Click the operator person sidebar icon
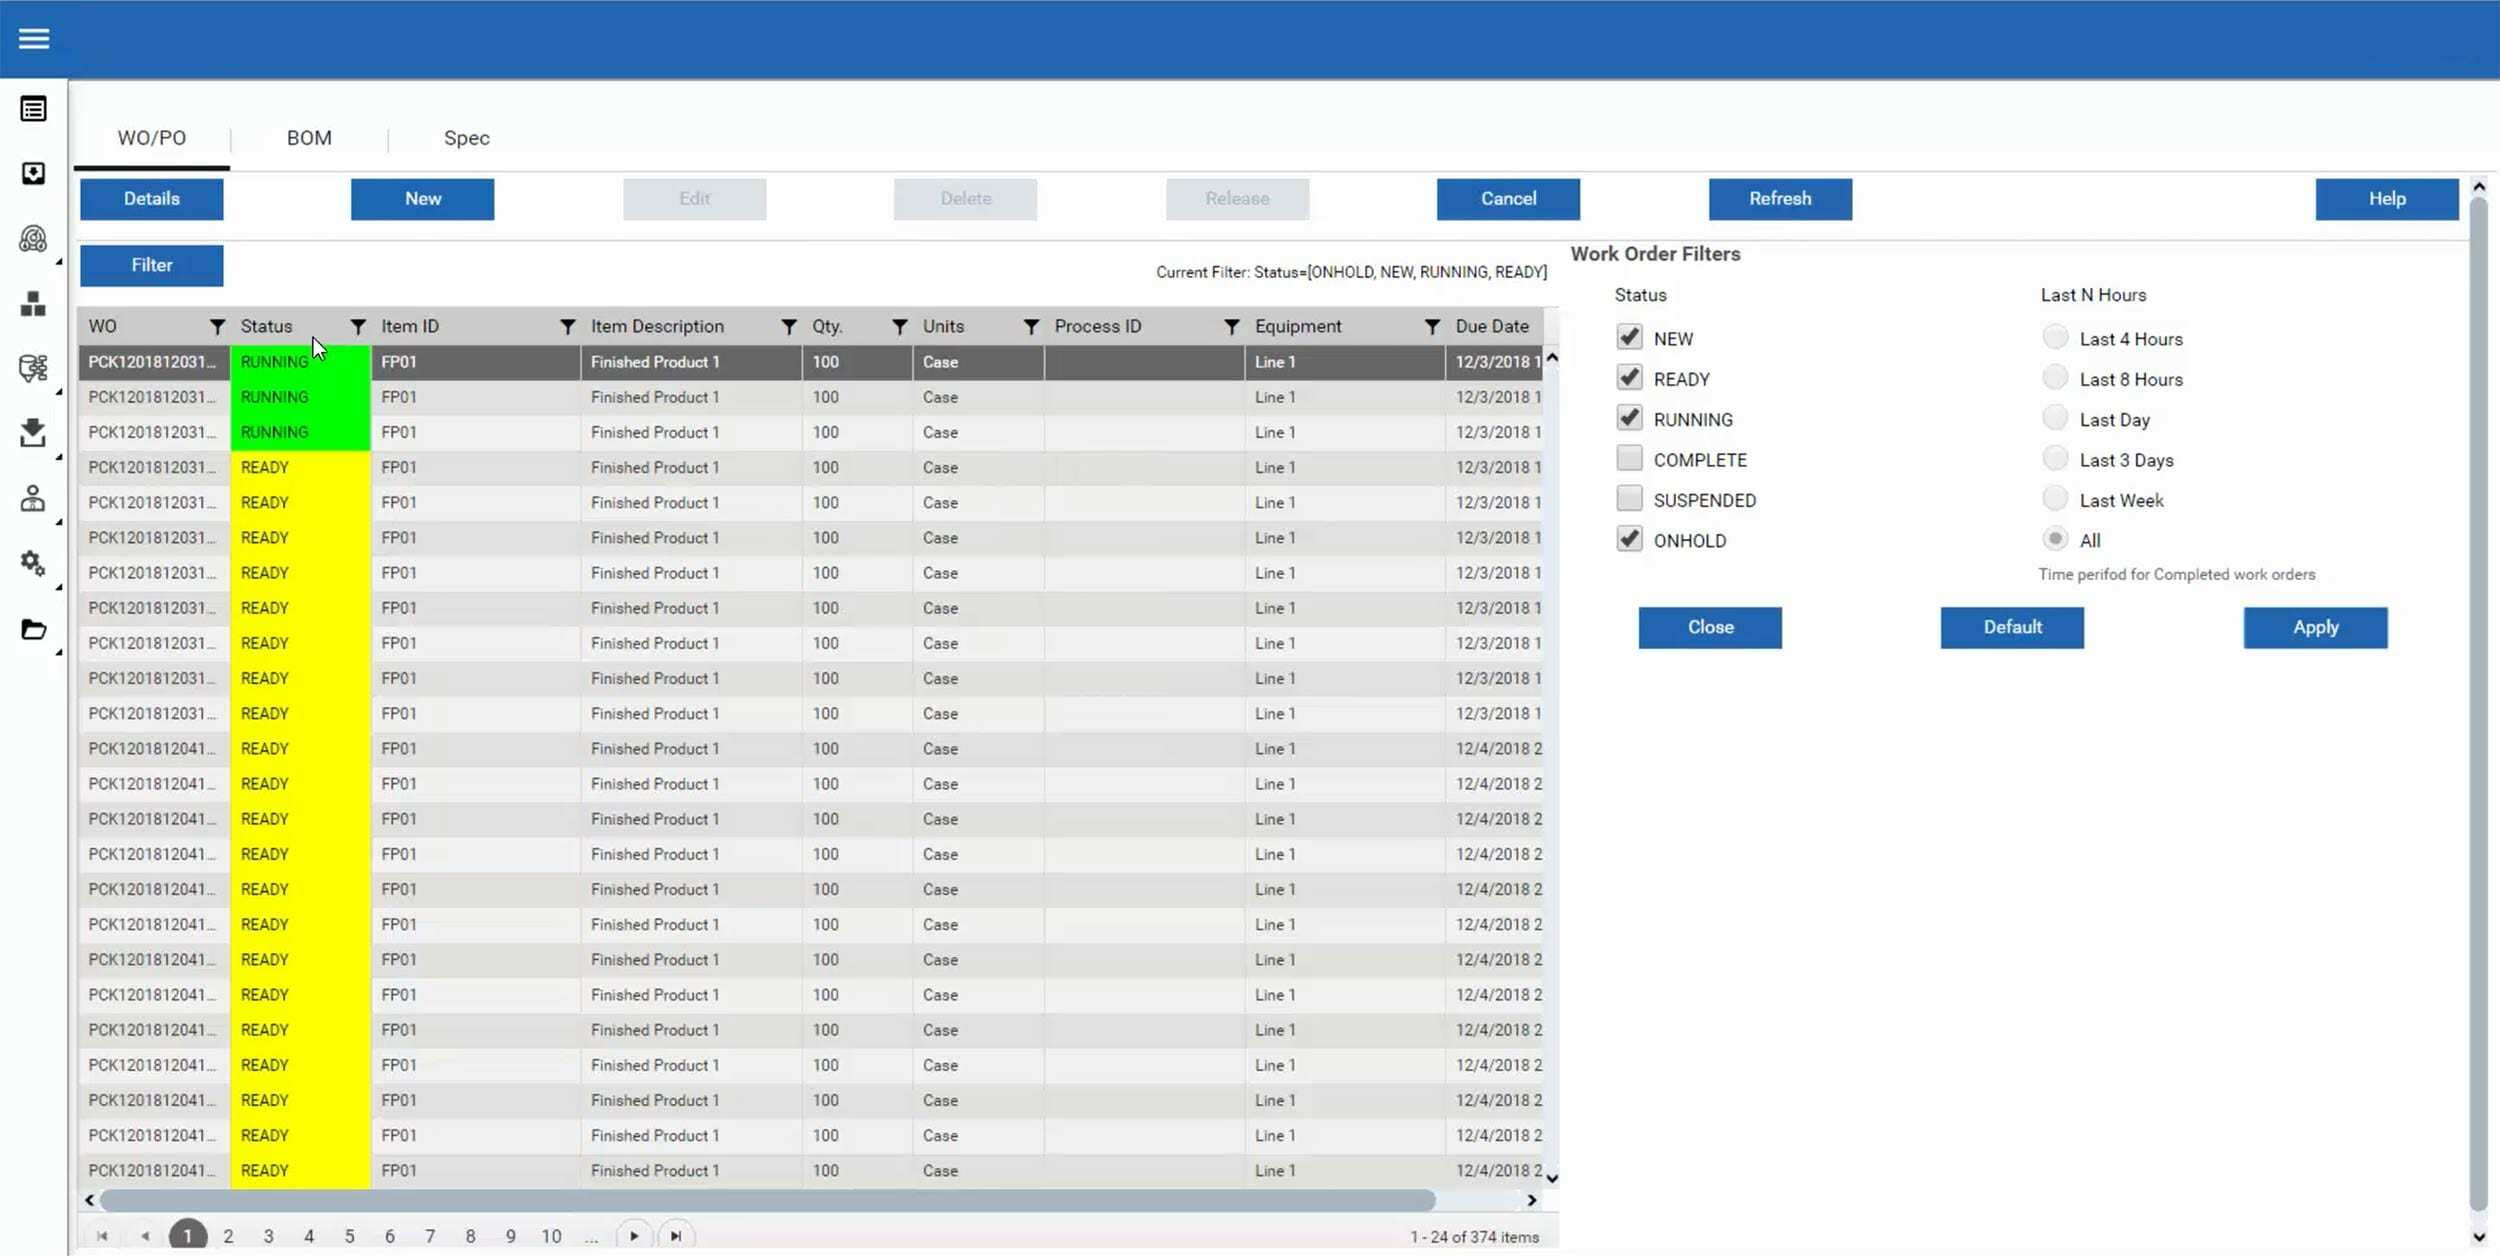This screenshot has height=1256, width=2500. pos(33,498)
